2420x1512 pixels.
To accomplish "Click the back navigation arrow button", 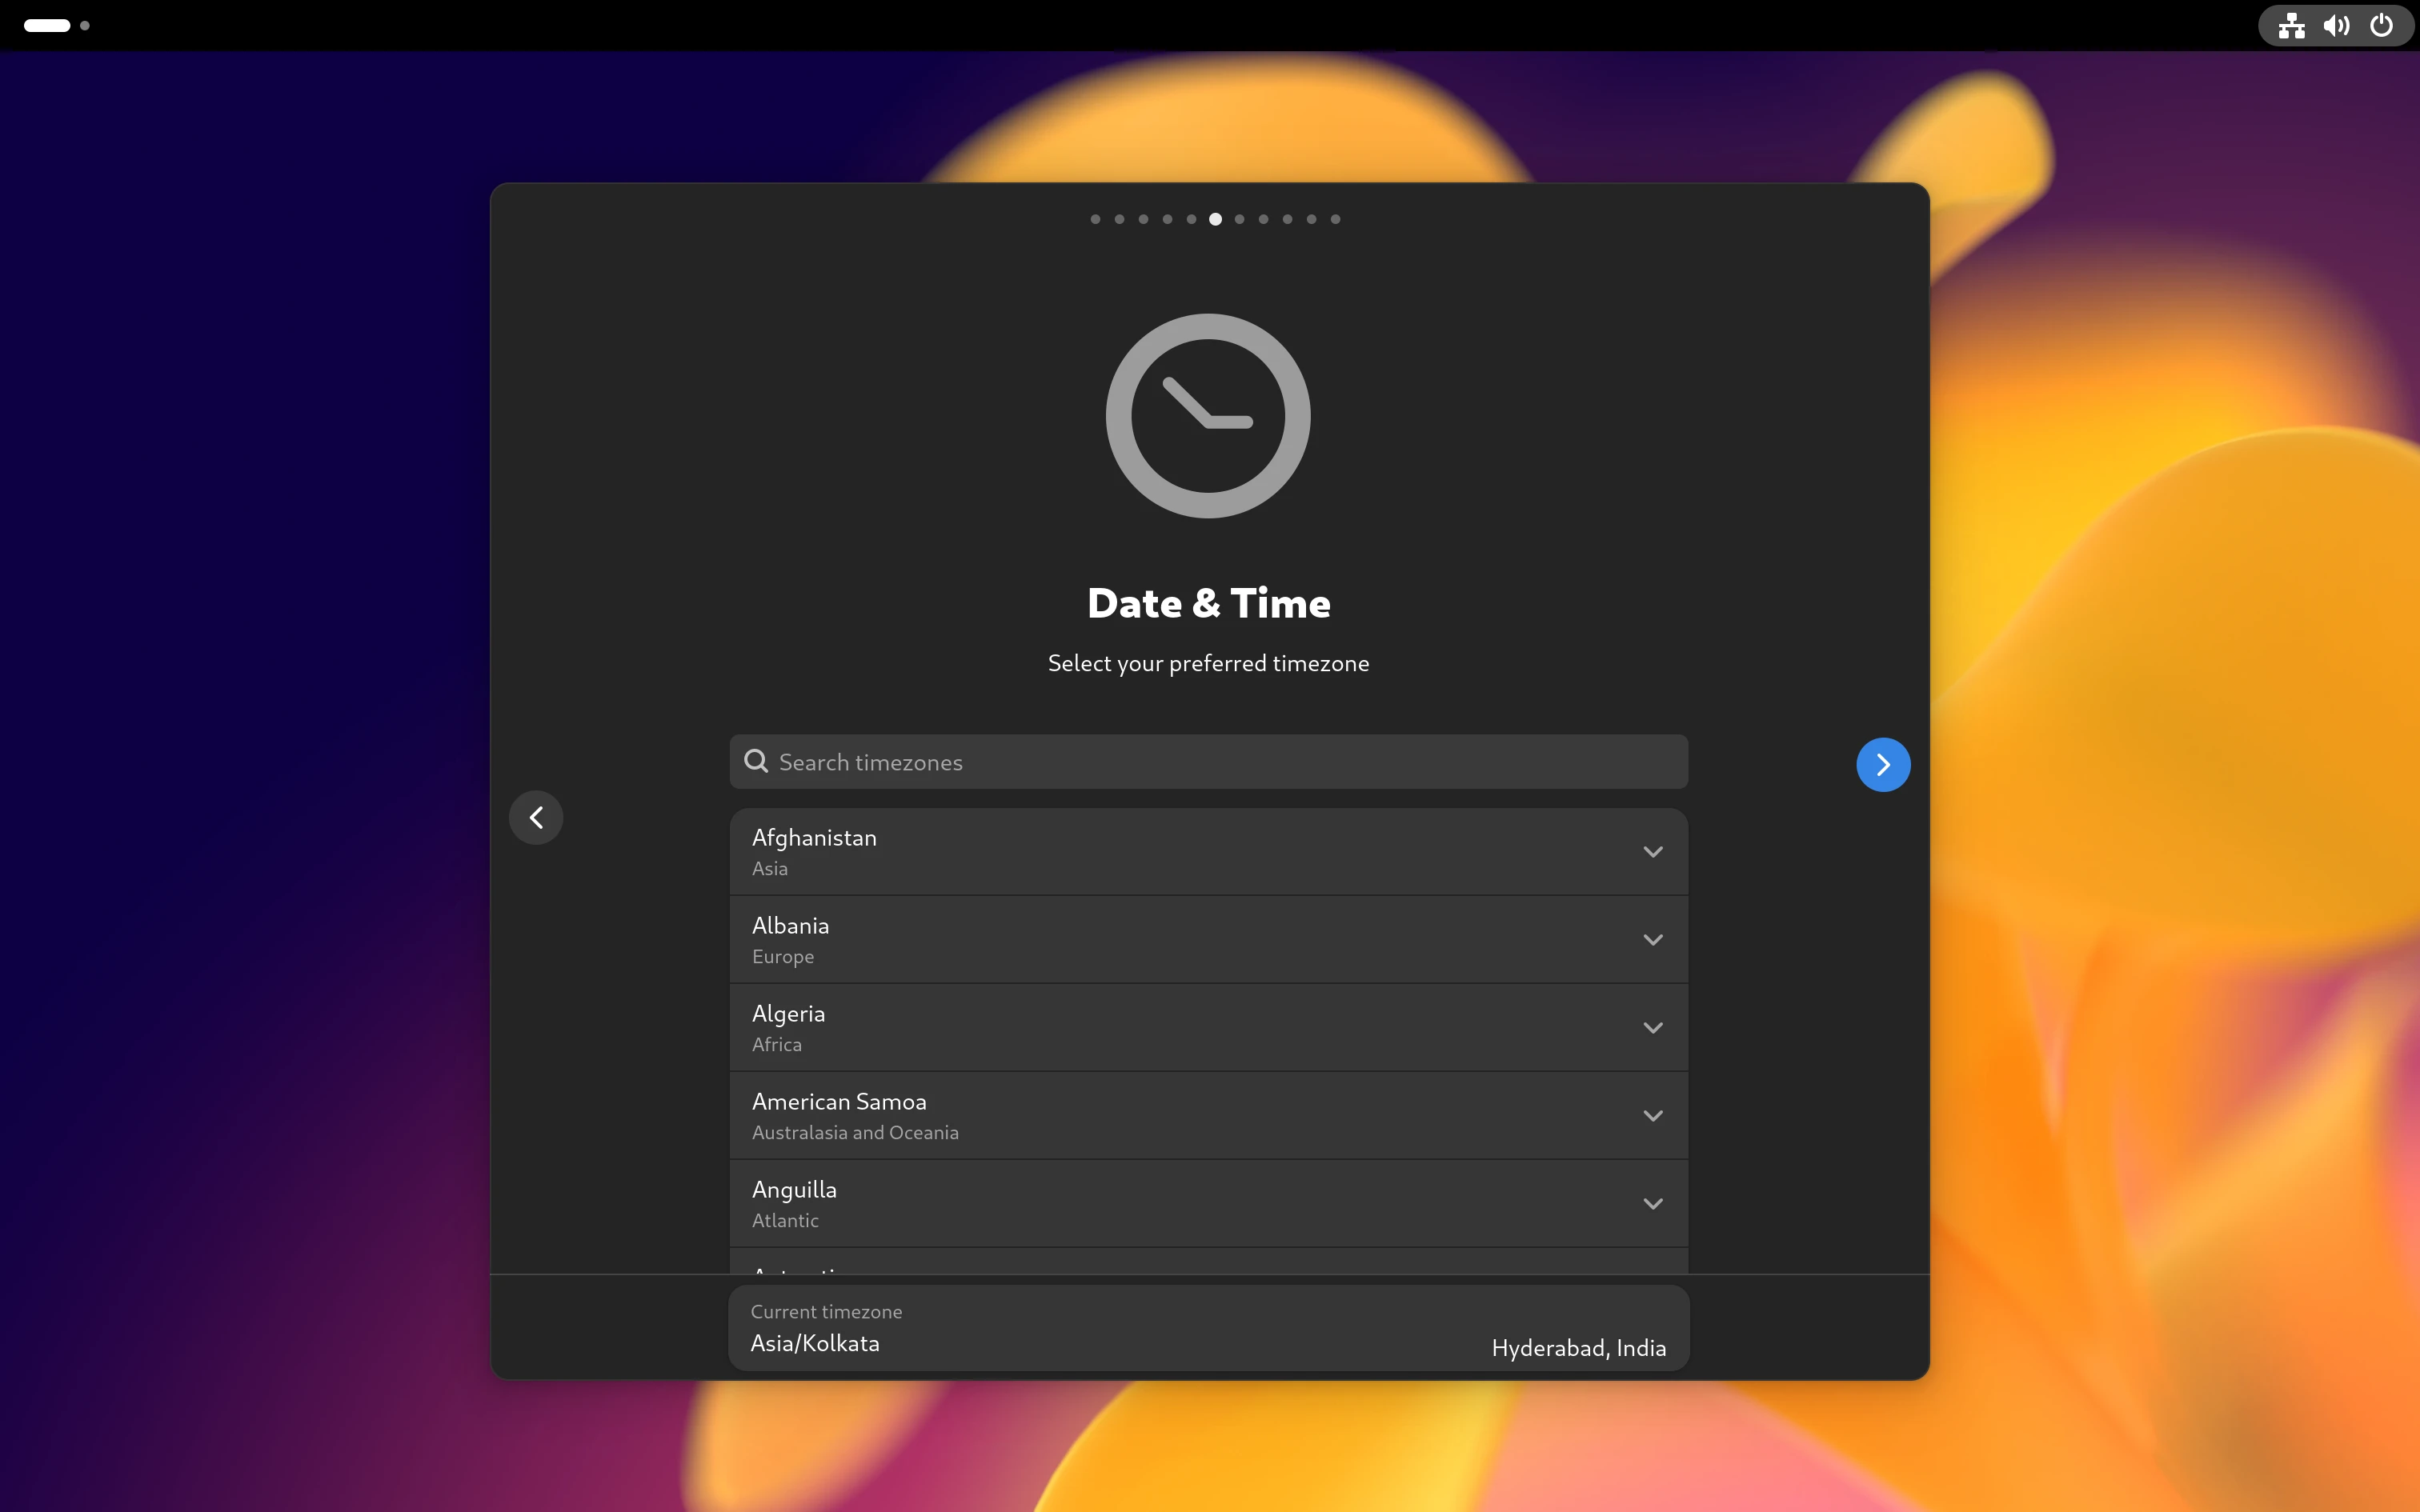I will tap(537, 817).
